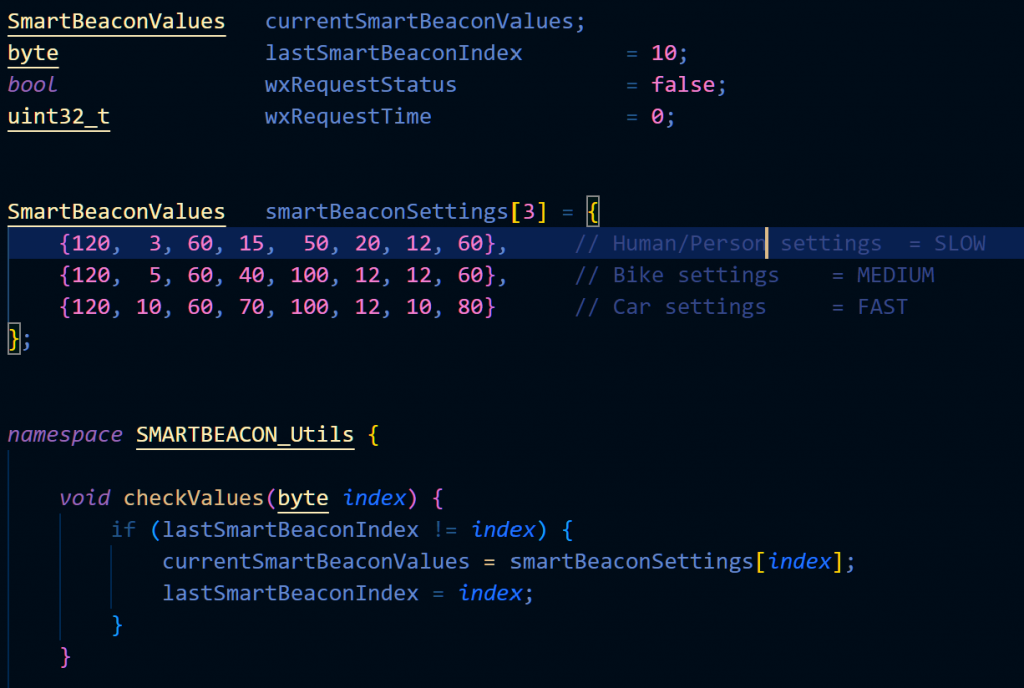Click the value 10 assigned to lastSmartBeaconIndex

pos(664,53)
